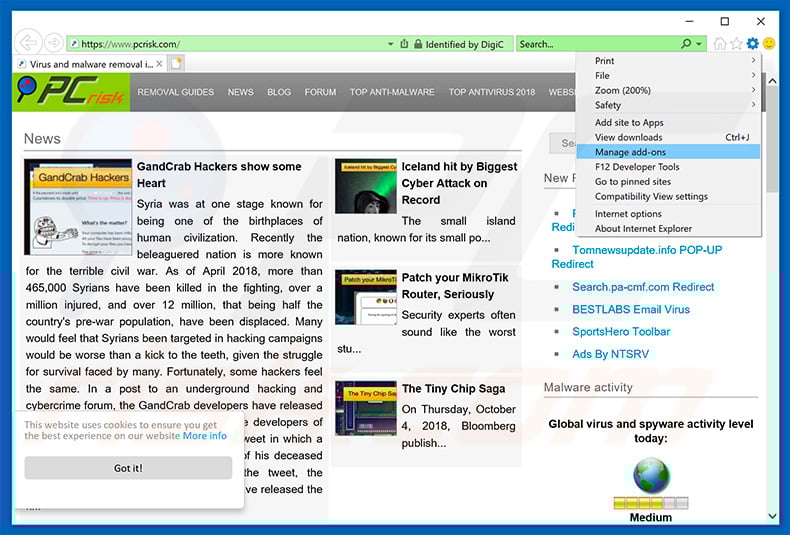The height and width of the screenshot is (535, 790).
Task: Click the page scroll-down arrow
Action: tap(772, 515)
